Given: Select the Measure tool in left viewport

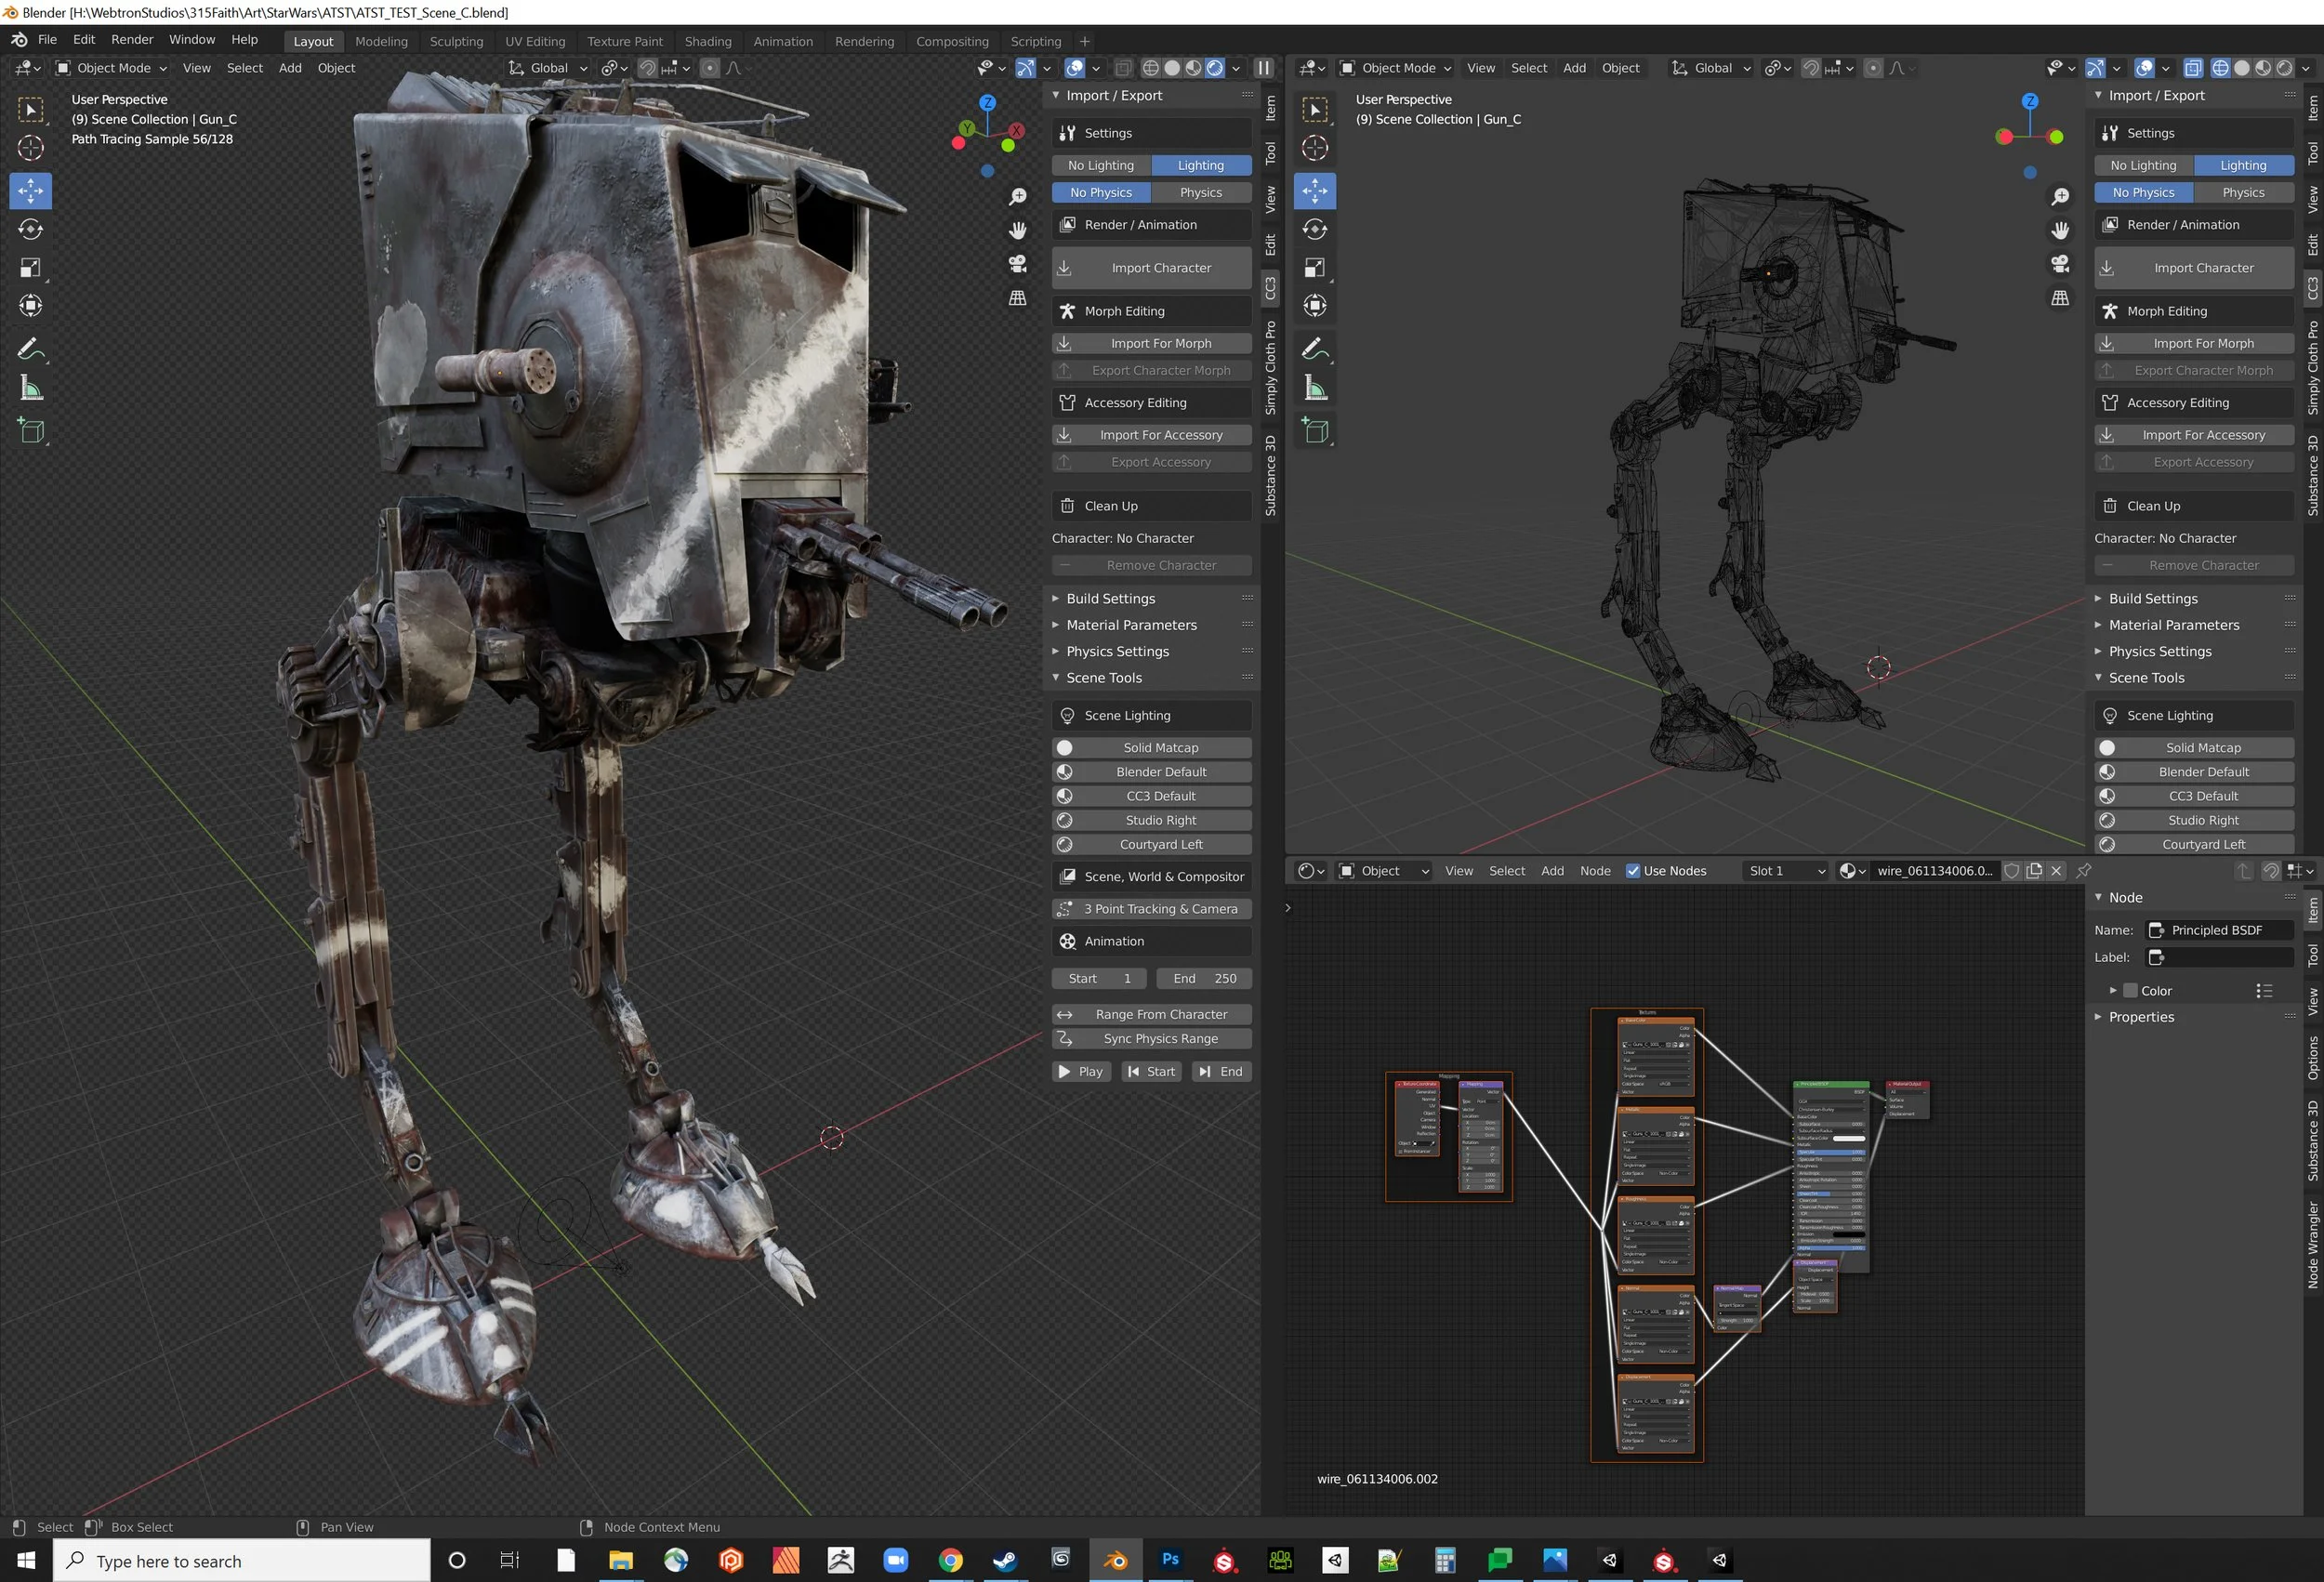Looking at the screenshot, I should pyautogui.click(x=31, y=389).
